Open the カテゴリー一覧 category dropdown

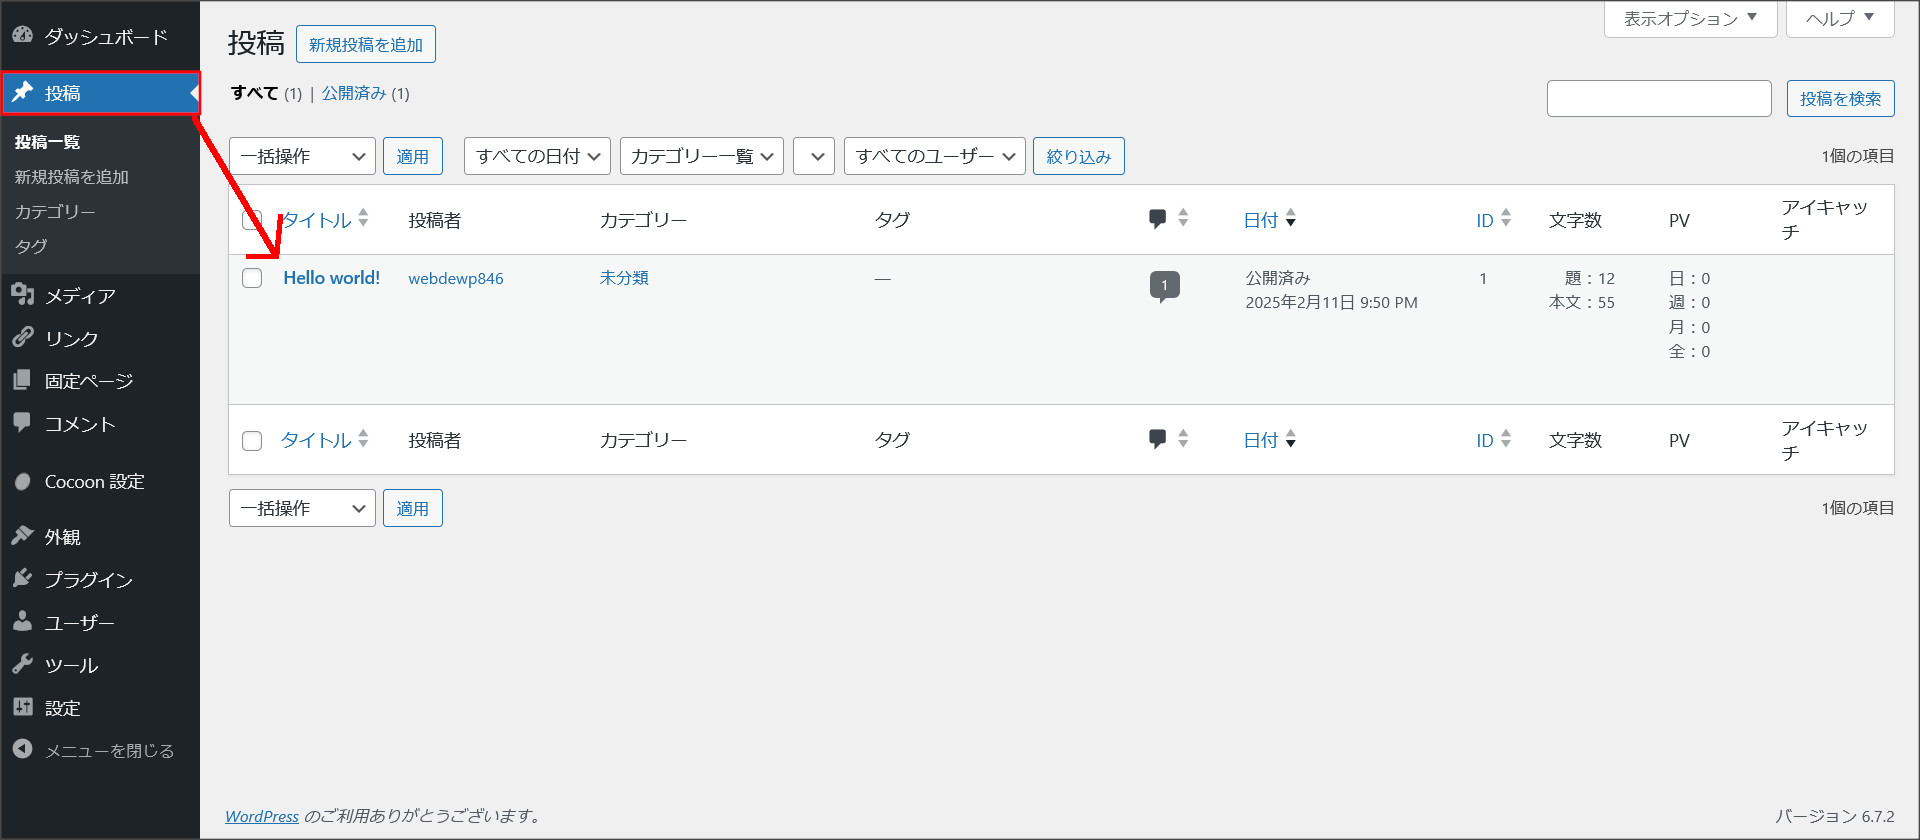click(x=702, y=156)
